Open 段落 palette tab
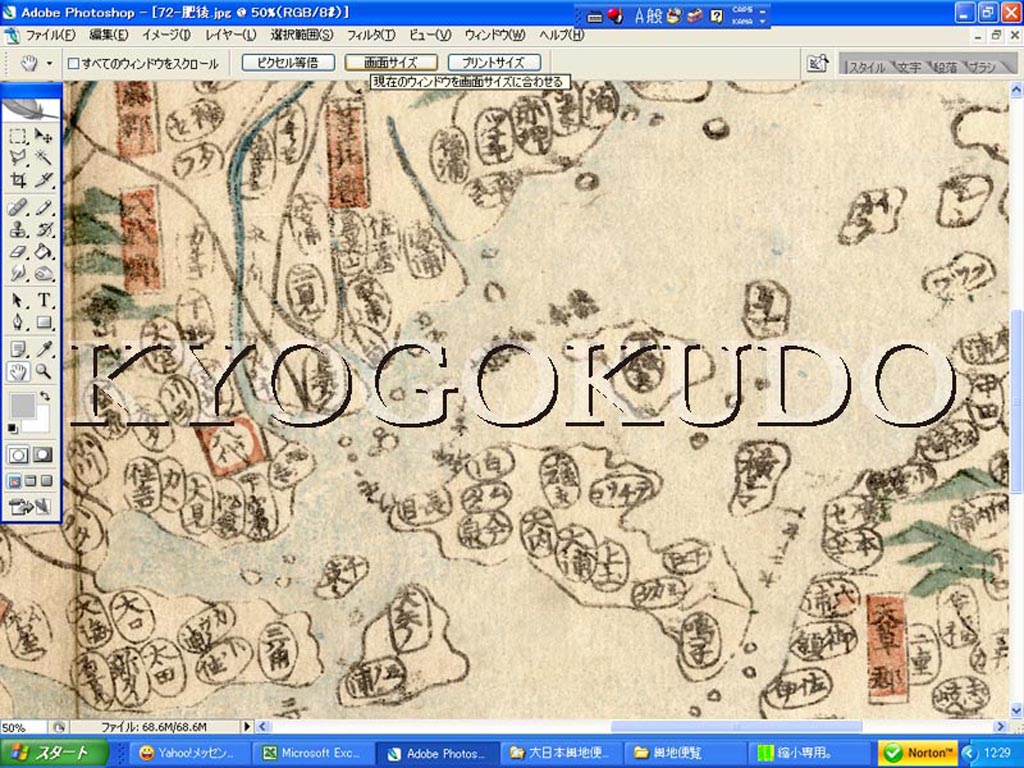 coord(945,67)
